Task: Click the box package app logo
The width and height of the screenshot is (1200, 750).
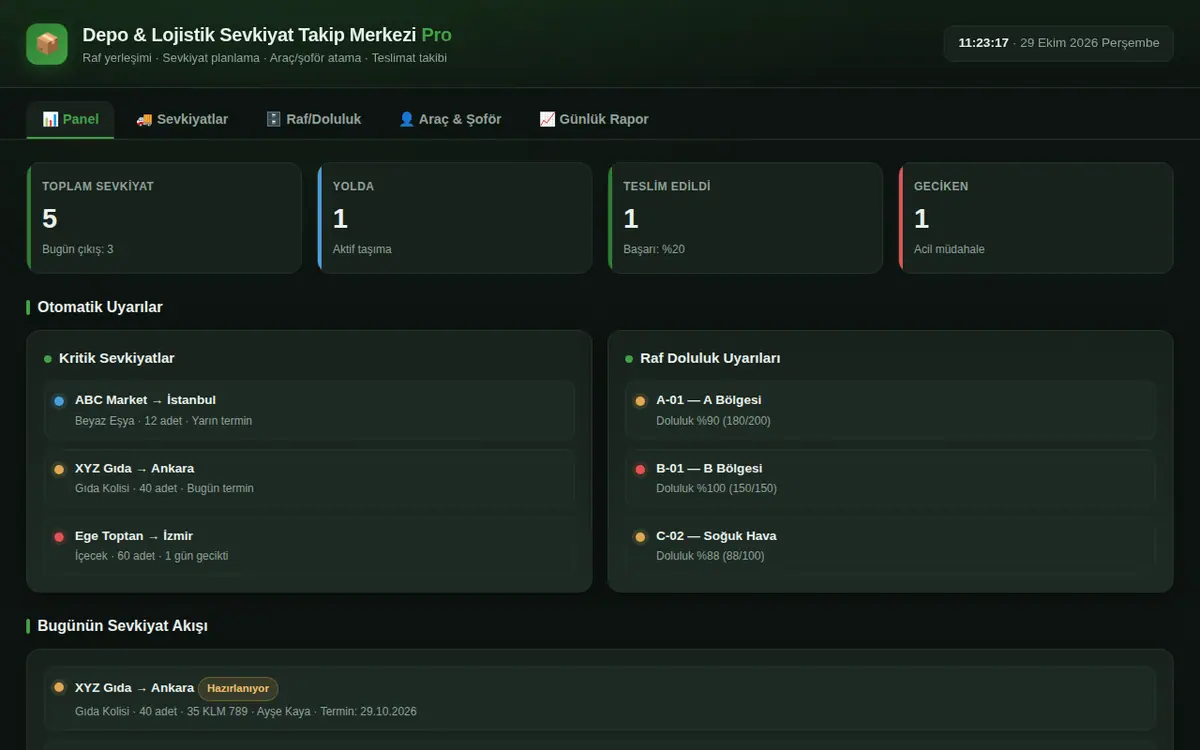Action: click(47, 44)
